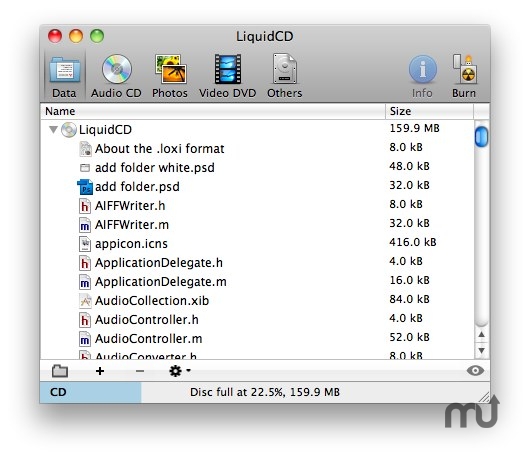Select the ApplicationDelegate.h file name
Viewport: 530px width, 458px height.
[159, 263]
